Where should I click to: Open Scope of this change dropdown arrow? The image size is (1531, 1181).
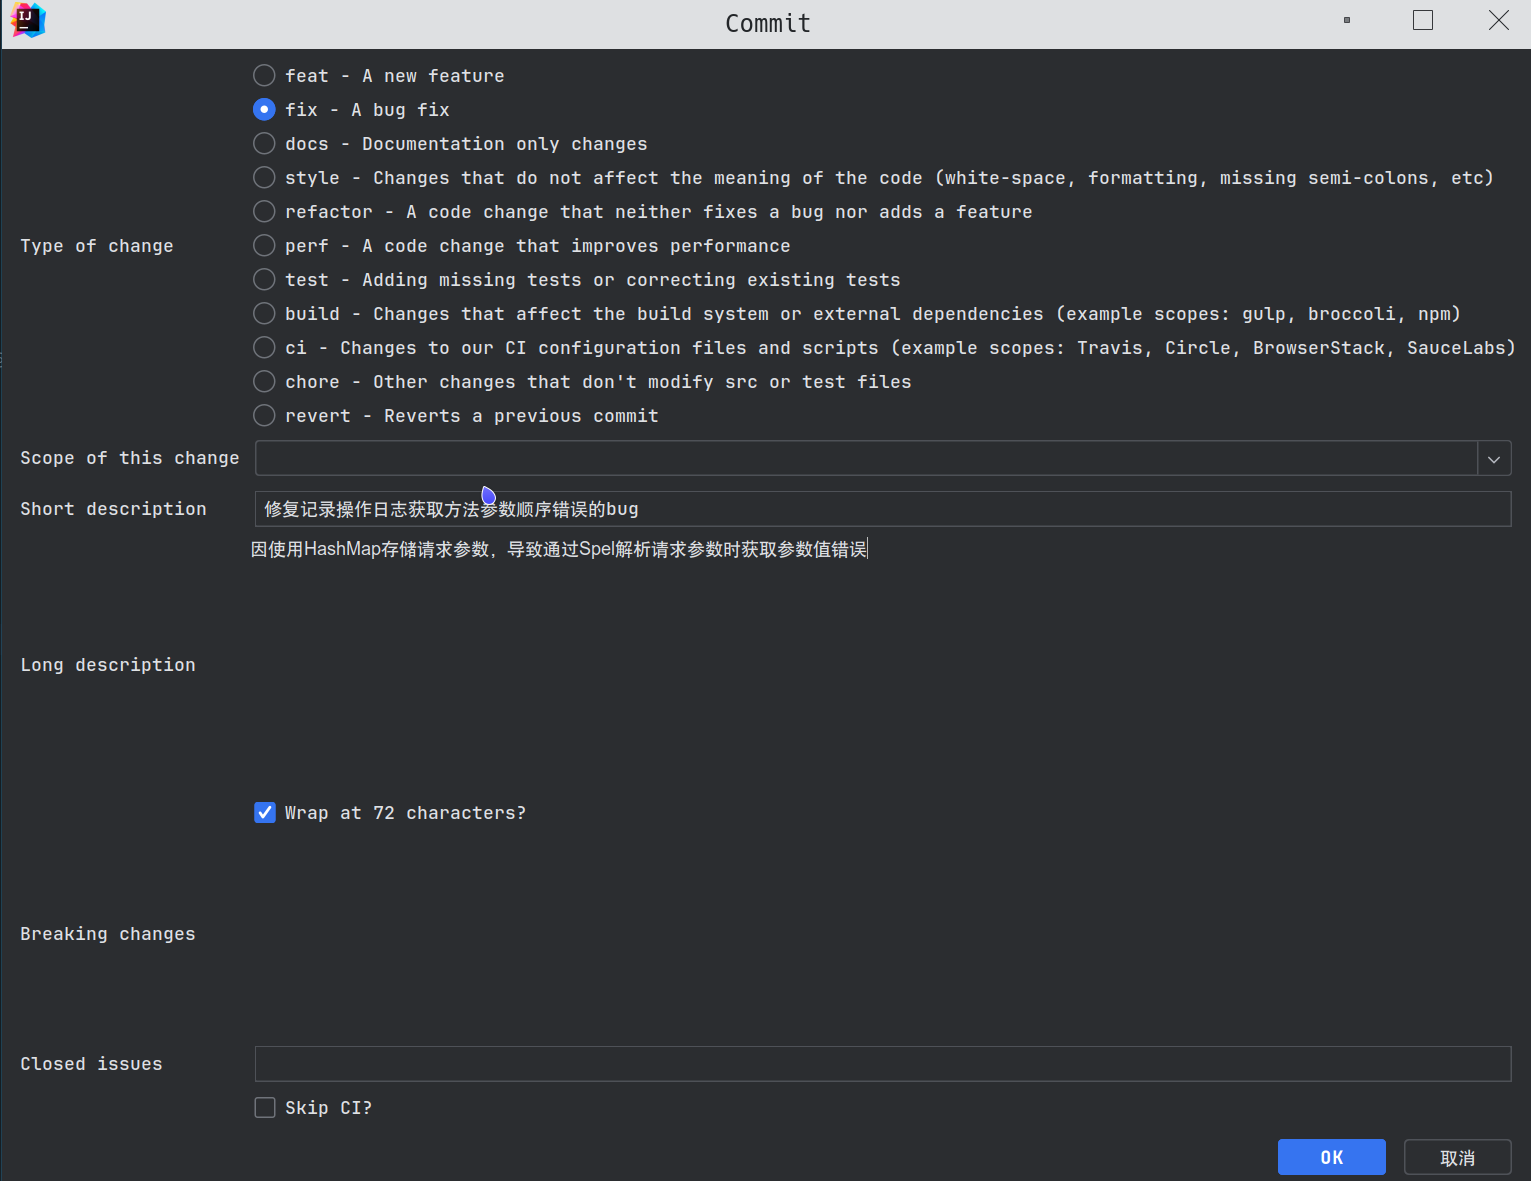(1494, 459)
